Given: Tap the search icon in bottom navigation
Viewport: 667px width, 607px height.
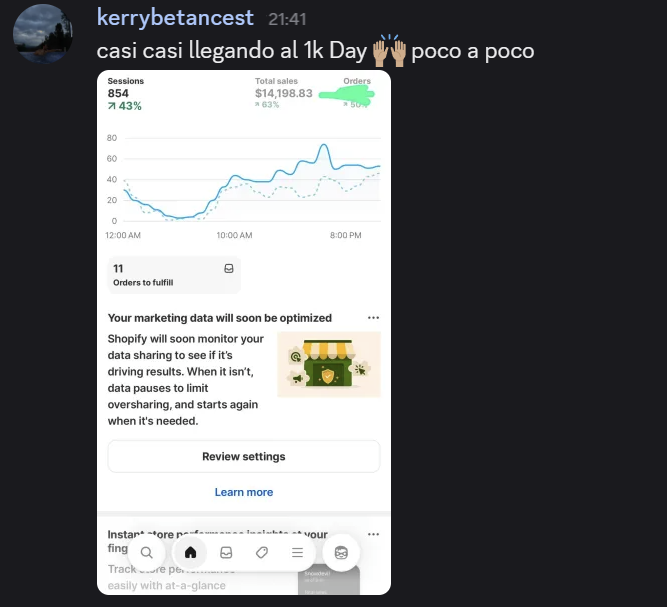Looking at the screenshot, I should [x=147, y=552].
